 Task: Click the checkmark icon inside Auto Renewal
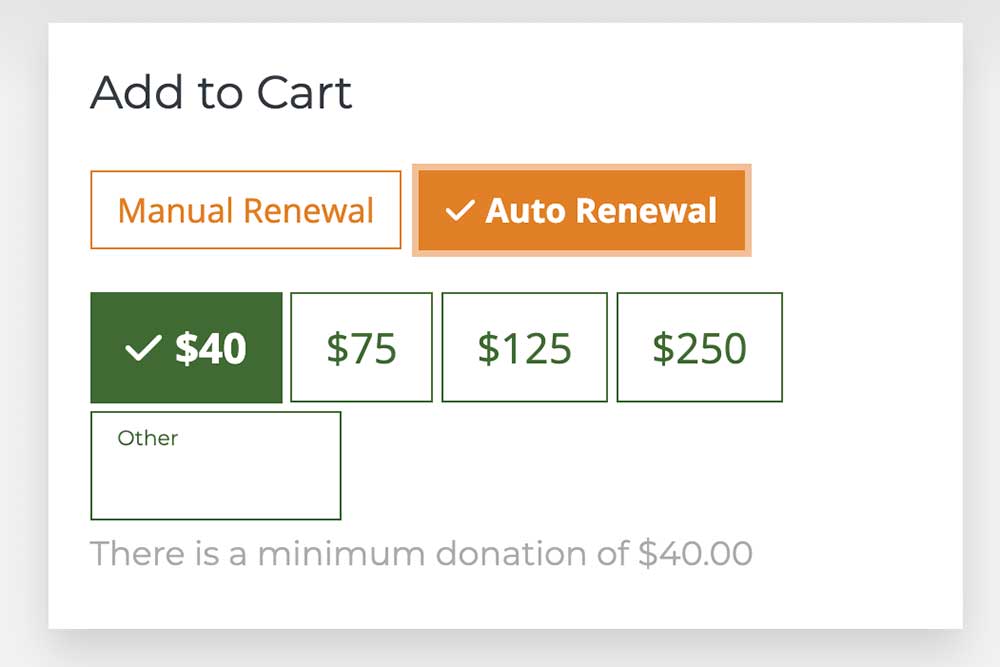pos(462,210)
